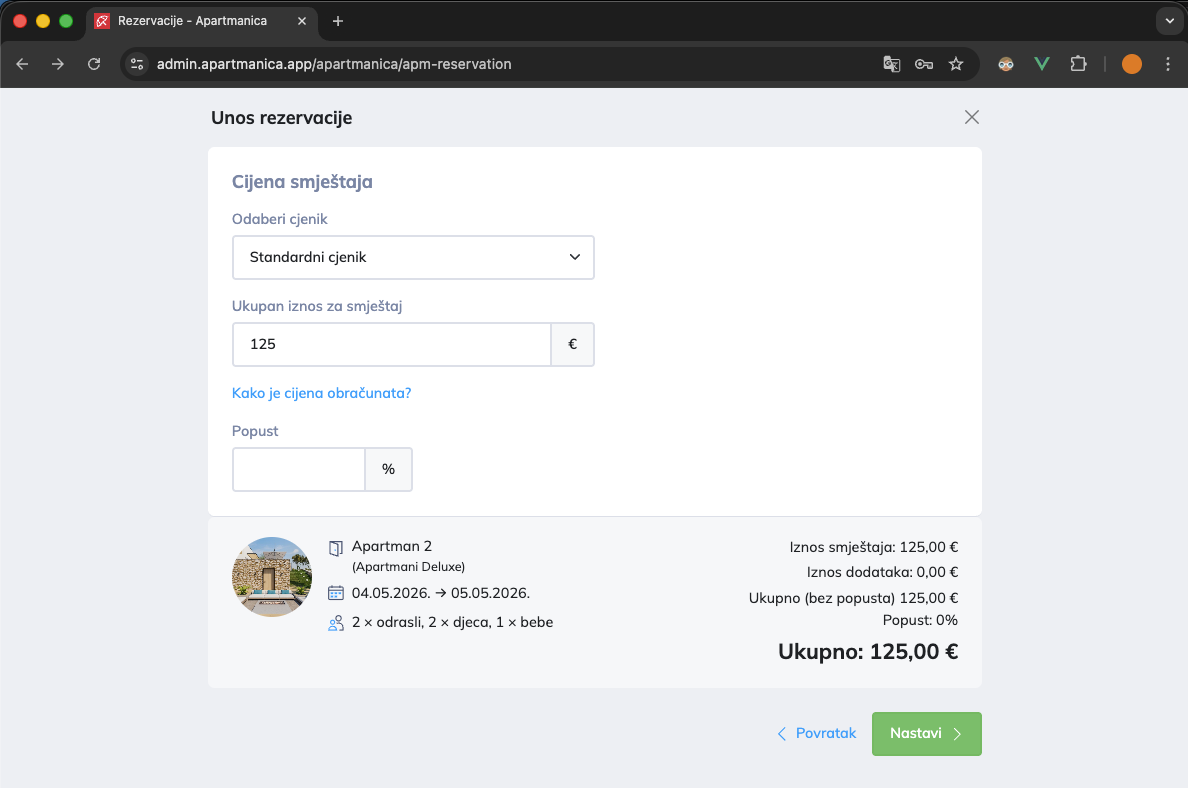Open site information icon in address bar
Image resolution: width=1188 pixels, height=788 pixels.
tap(137, 64)
